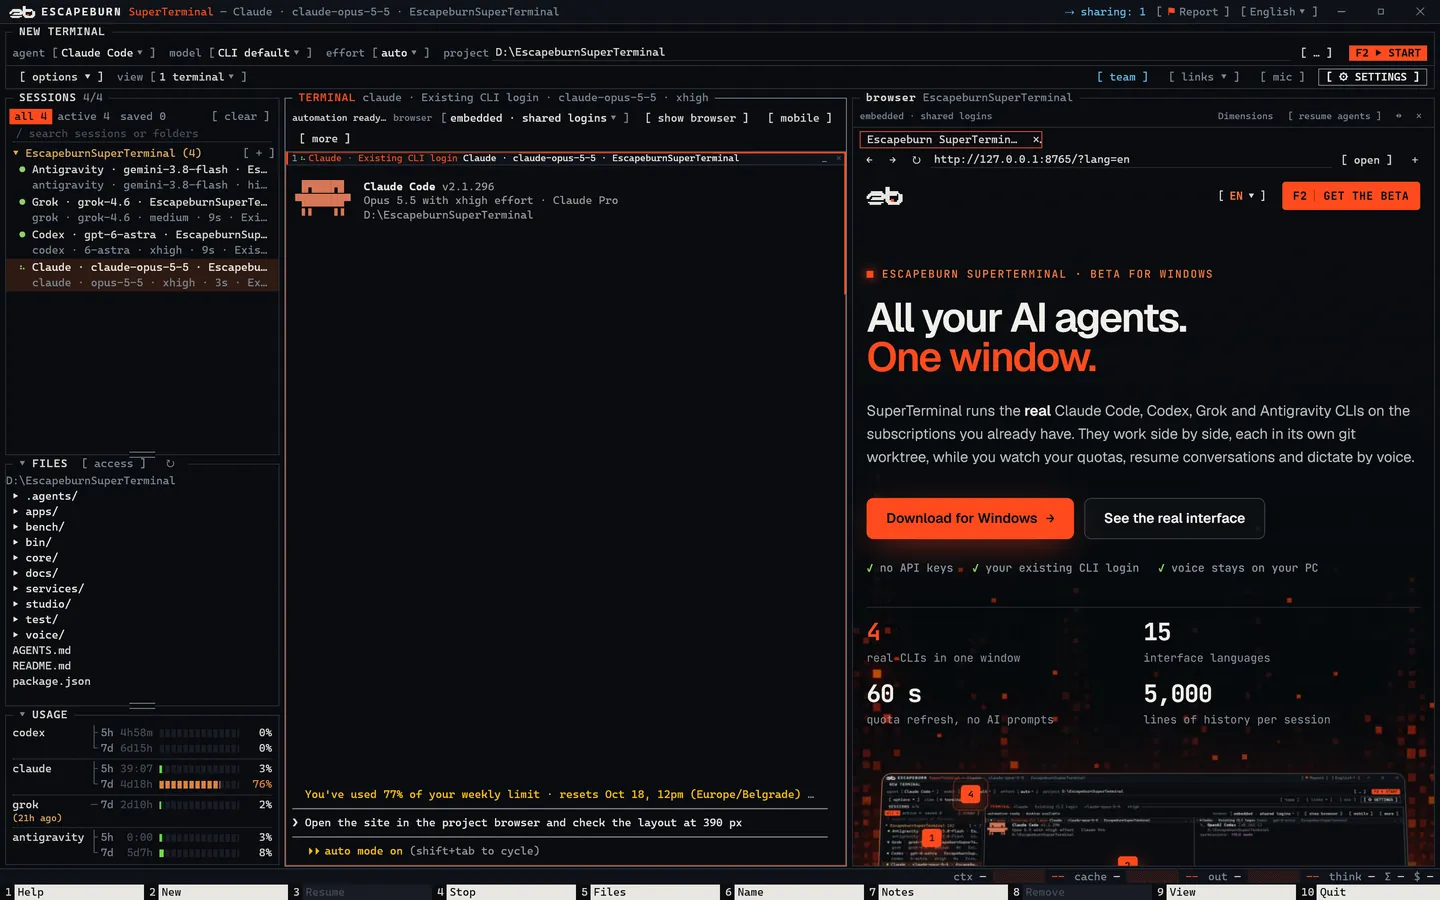The height and width of the screenshot is (900, 1440).
Task: Open the model CLI default dropdown
Action: tap(260, 53)
